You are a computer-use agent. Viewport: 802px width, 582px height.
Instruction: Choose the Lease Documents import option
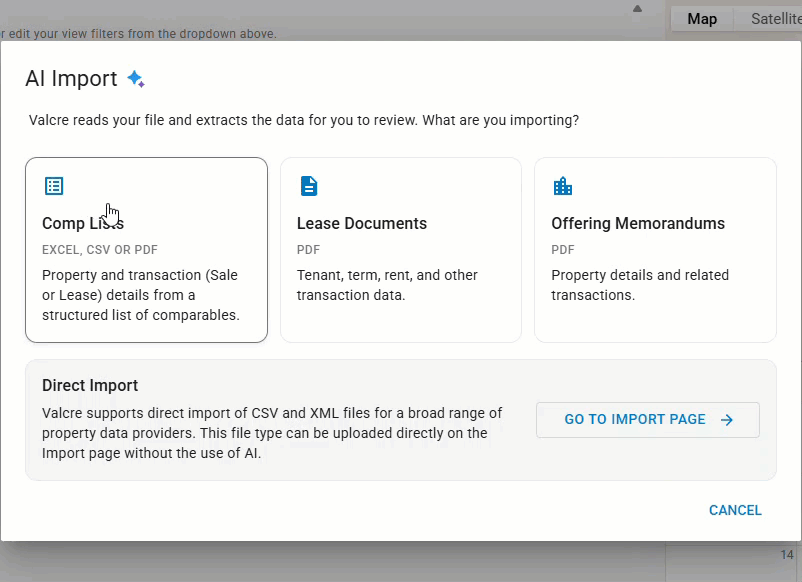401,250
